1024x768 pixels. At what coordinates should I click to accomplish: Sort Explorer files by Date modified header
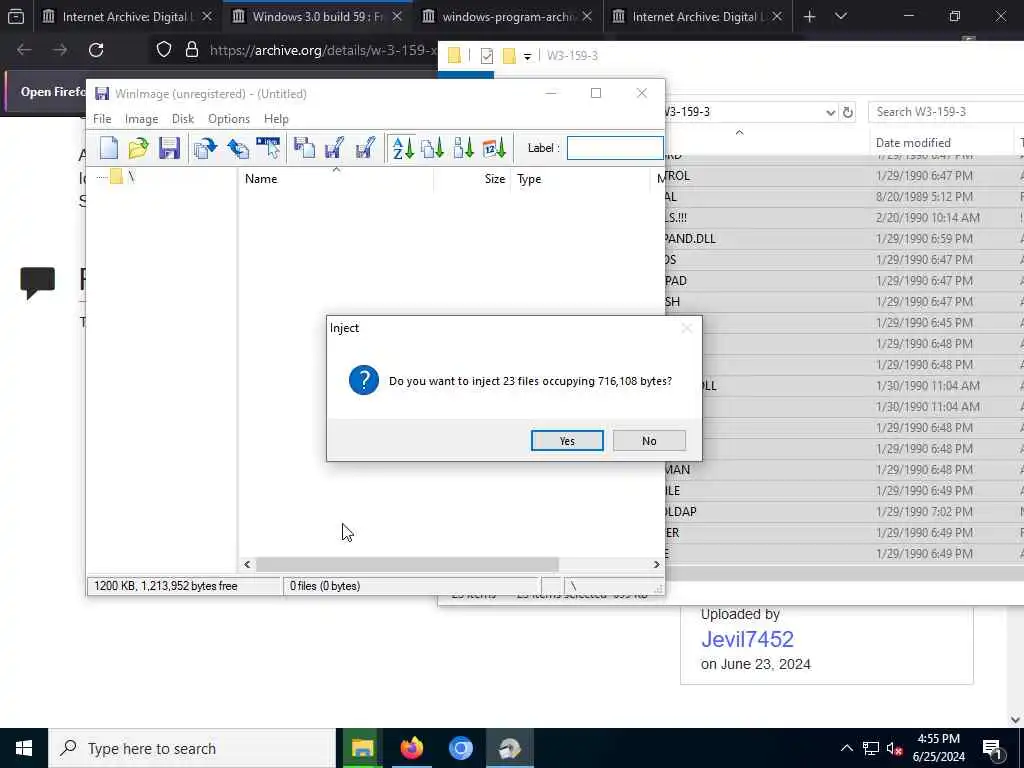[x=913, y=142]
